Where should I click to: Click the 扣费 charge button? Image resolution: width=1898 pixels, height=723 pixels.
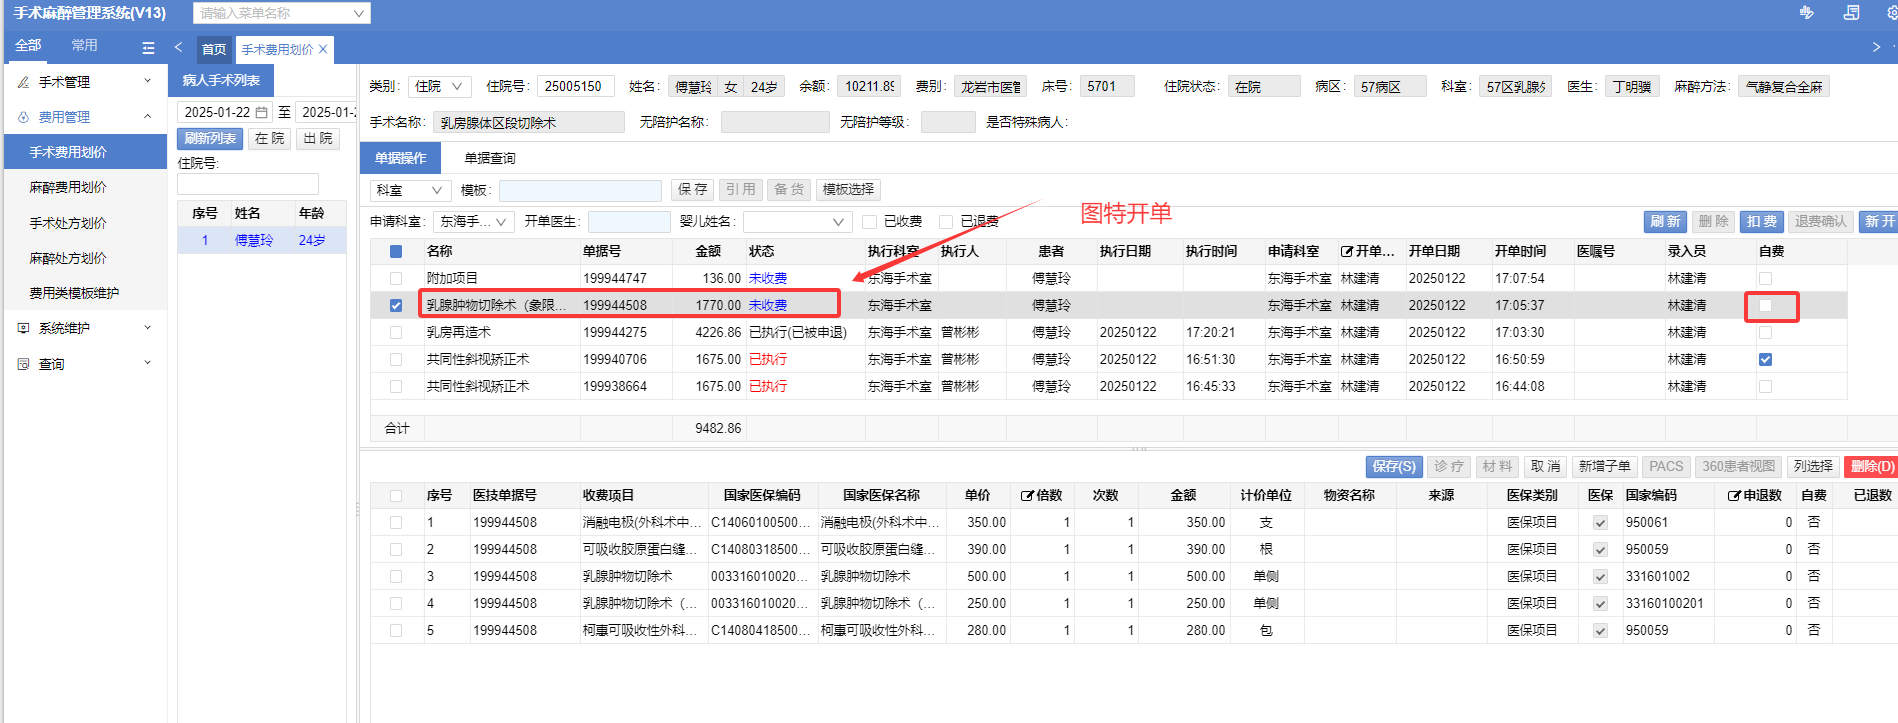click(1762, 222)
